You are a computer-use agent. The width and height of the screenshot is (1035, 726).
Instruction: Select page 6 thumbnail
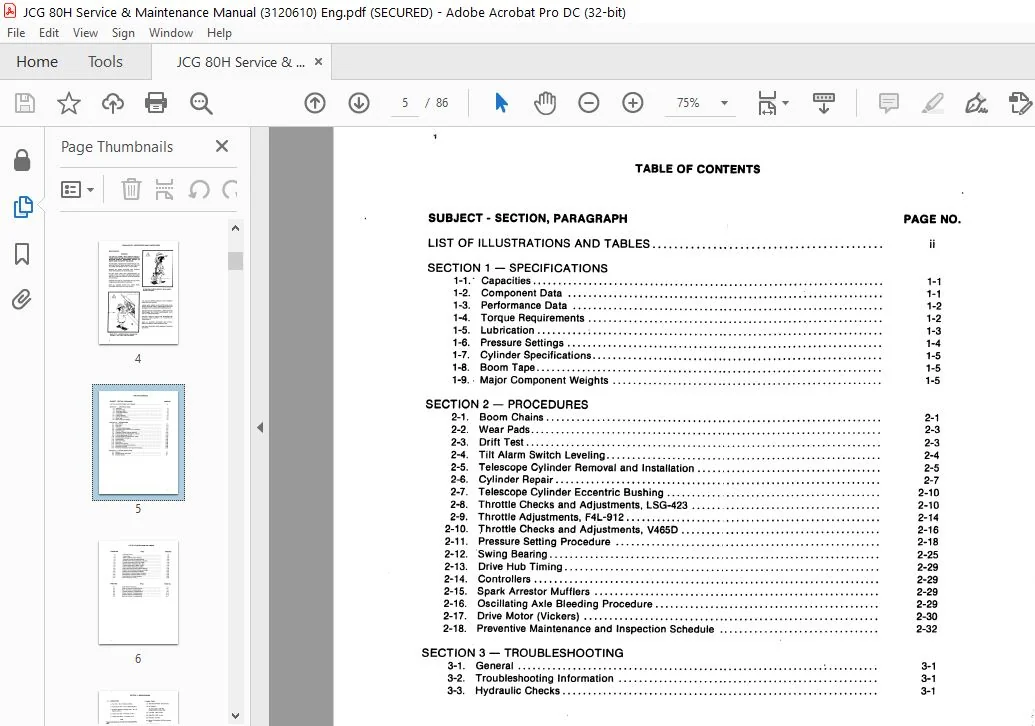click(138, 592)
